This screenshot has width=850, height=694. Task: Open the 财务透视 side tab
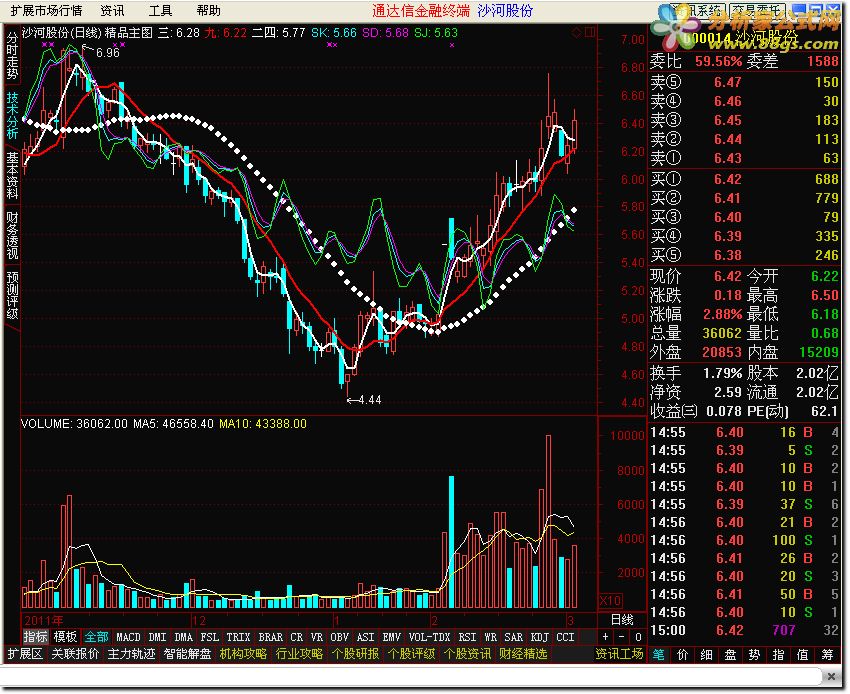[x=12, y=235]
